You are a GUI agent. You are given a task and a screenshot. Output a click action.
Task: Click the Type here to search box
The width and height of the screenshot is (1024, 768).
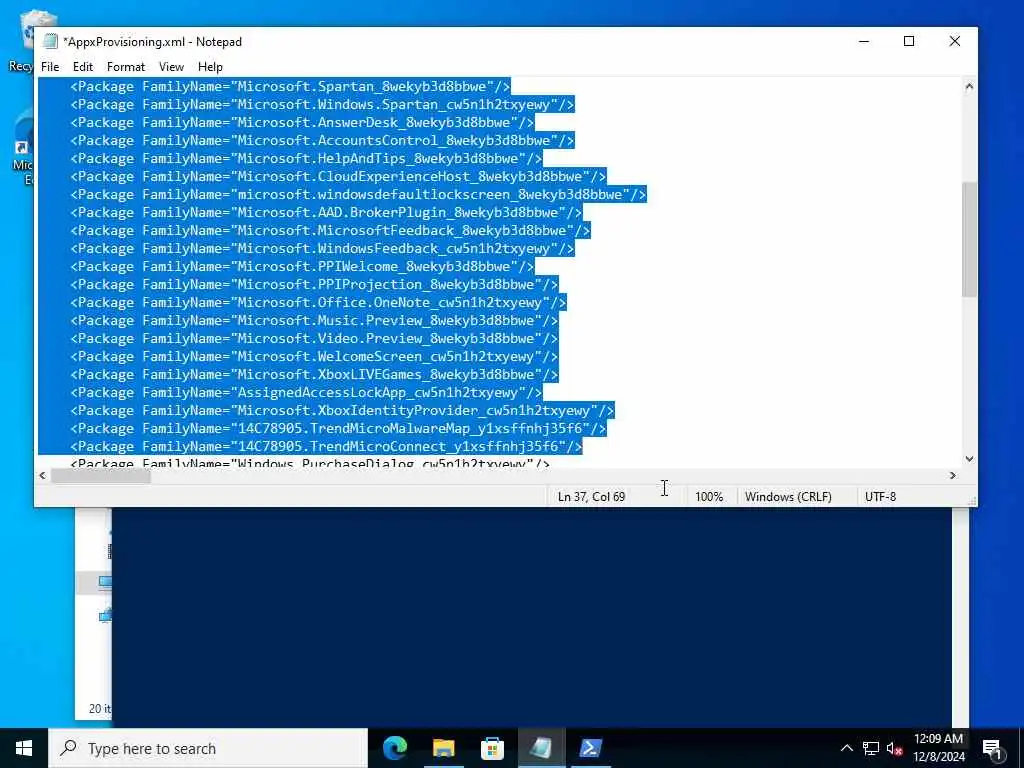pyautogui.click(x=208, y=748)
